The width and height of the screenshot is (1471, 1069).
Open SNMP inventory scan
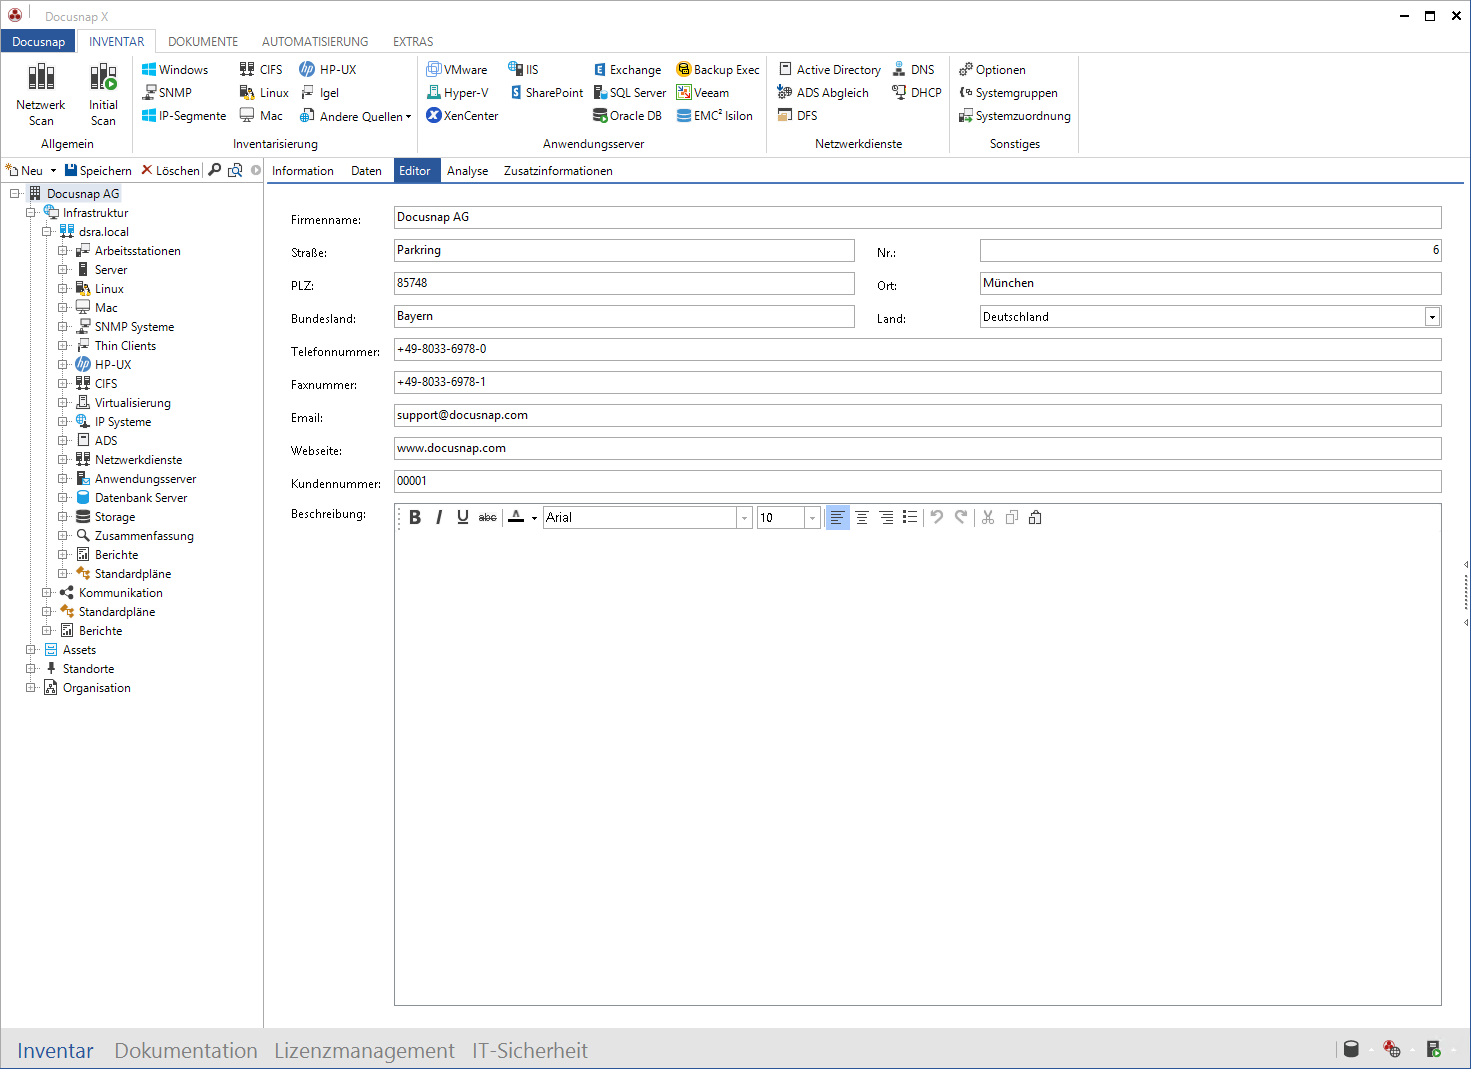[x=167, y=92]
